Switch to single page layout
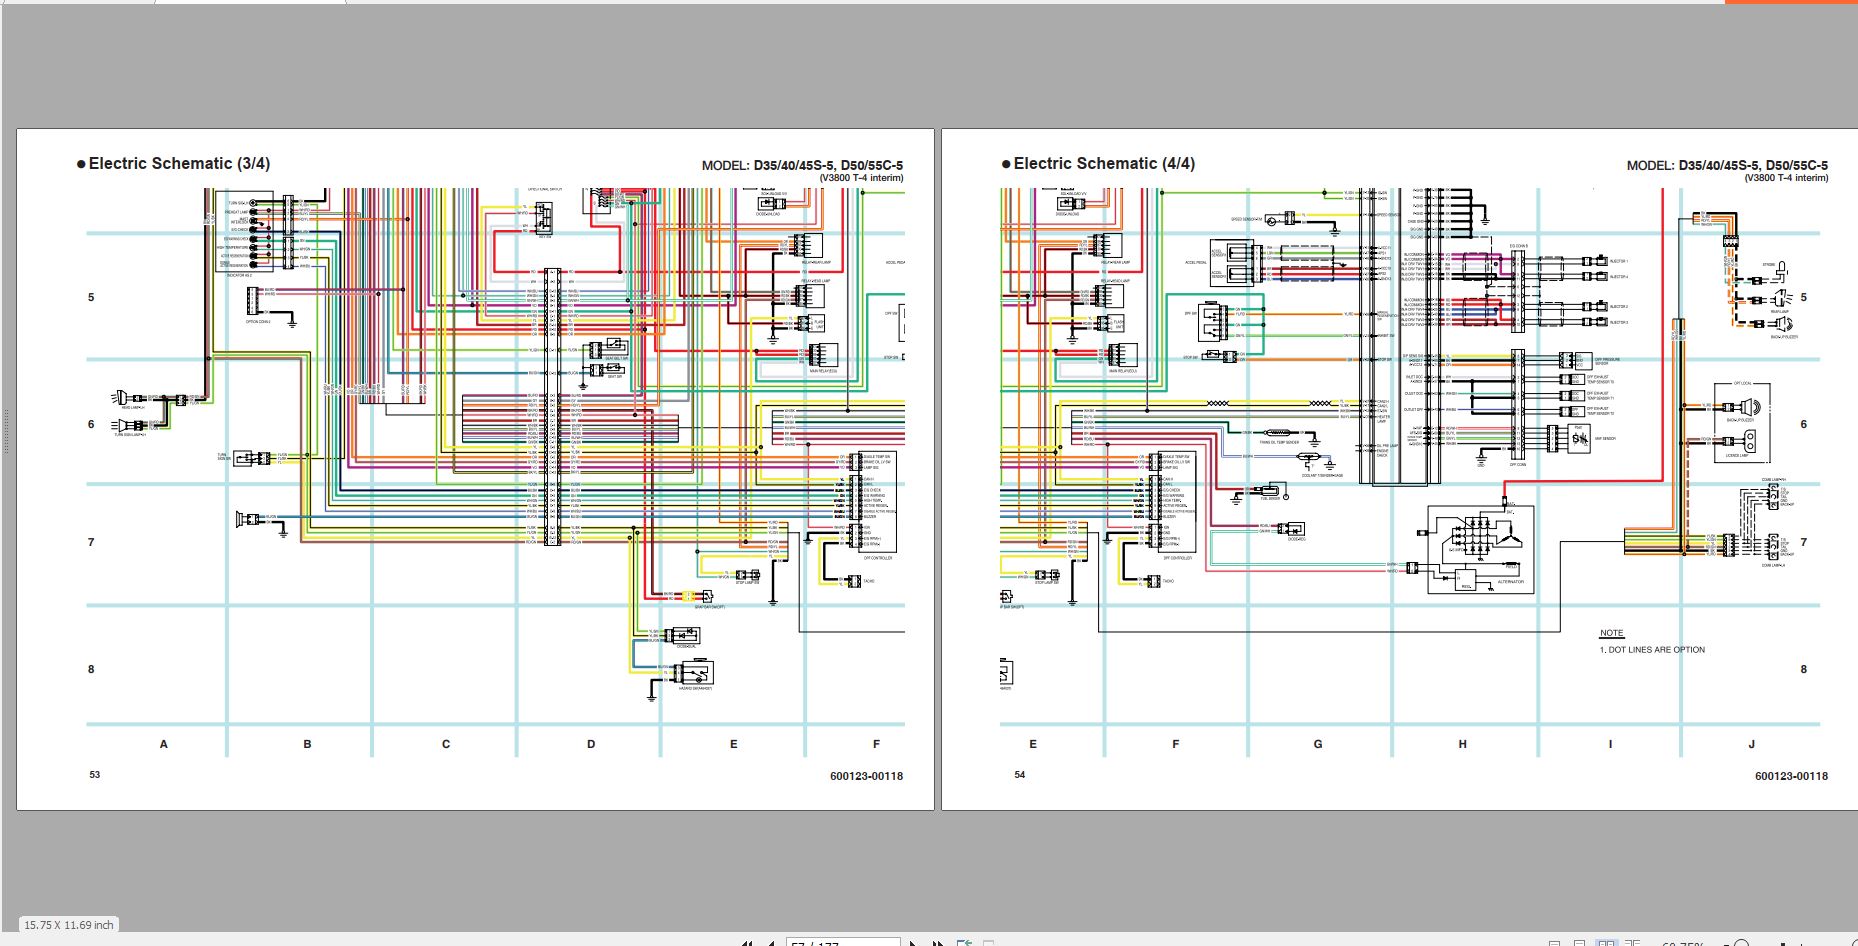The height and width of the screenshot is (946, 1858). point(1554,943)
